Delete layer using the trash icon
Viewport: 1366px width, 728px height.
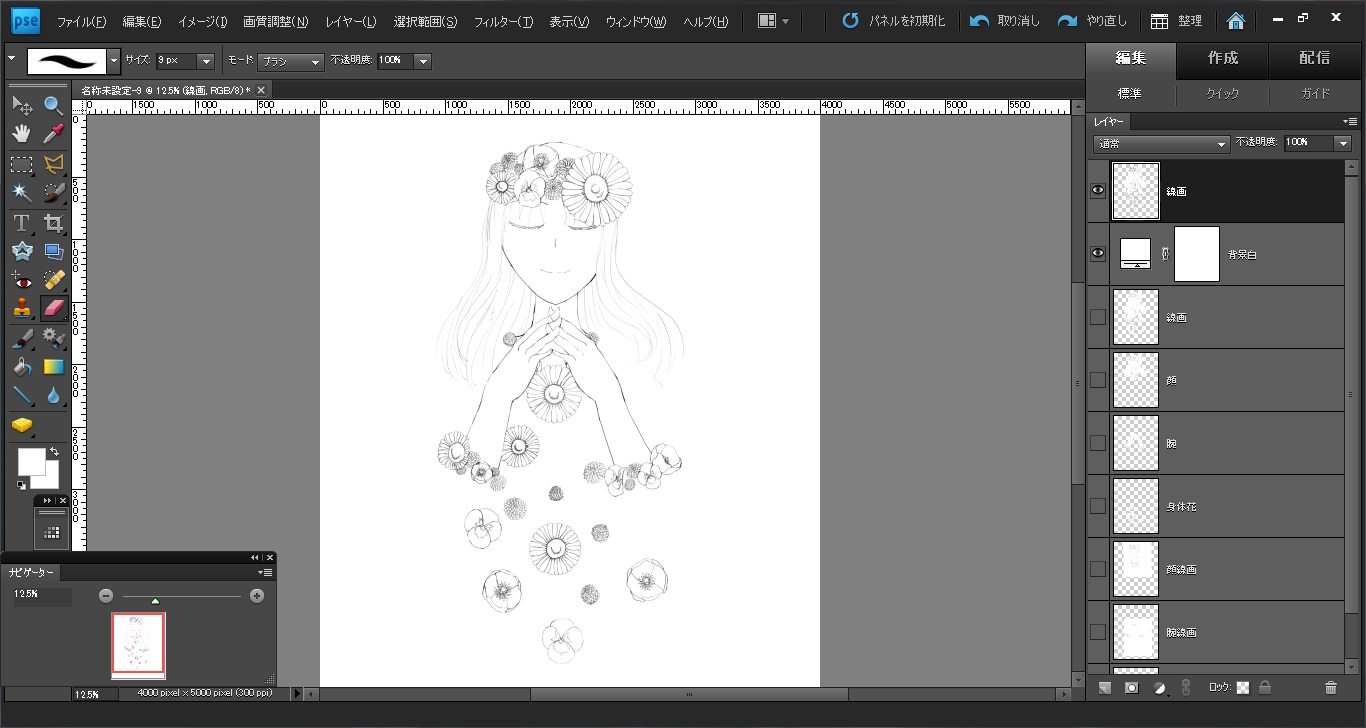pos(1330,688)
